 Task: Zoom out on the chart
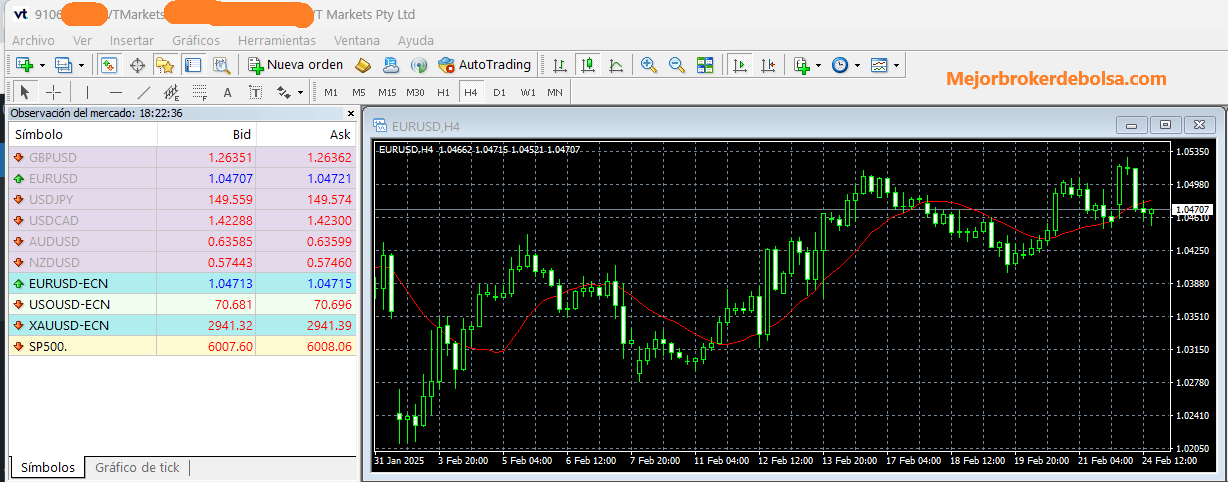(677, 65)
